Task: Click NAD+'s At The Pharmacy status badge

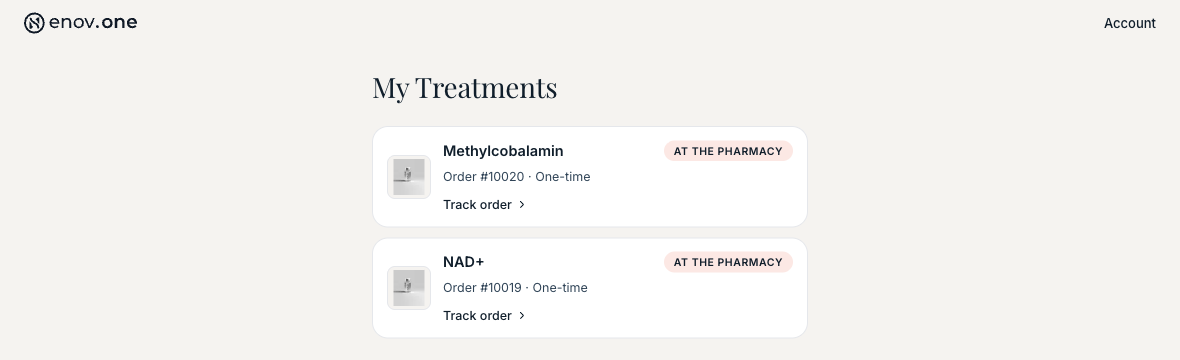Action: point(728,262)
